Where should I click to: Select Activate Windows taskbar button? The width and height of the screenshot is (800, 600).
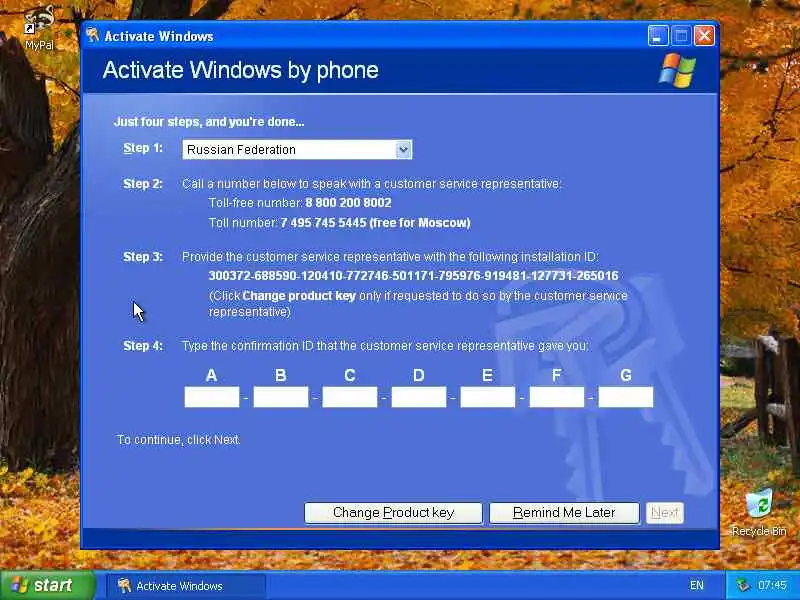coord(186,586)
